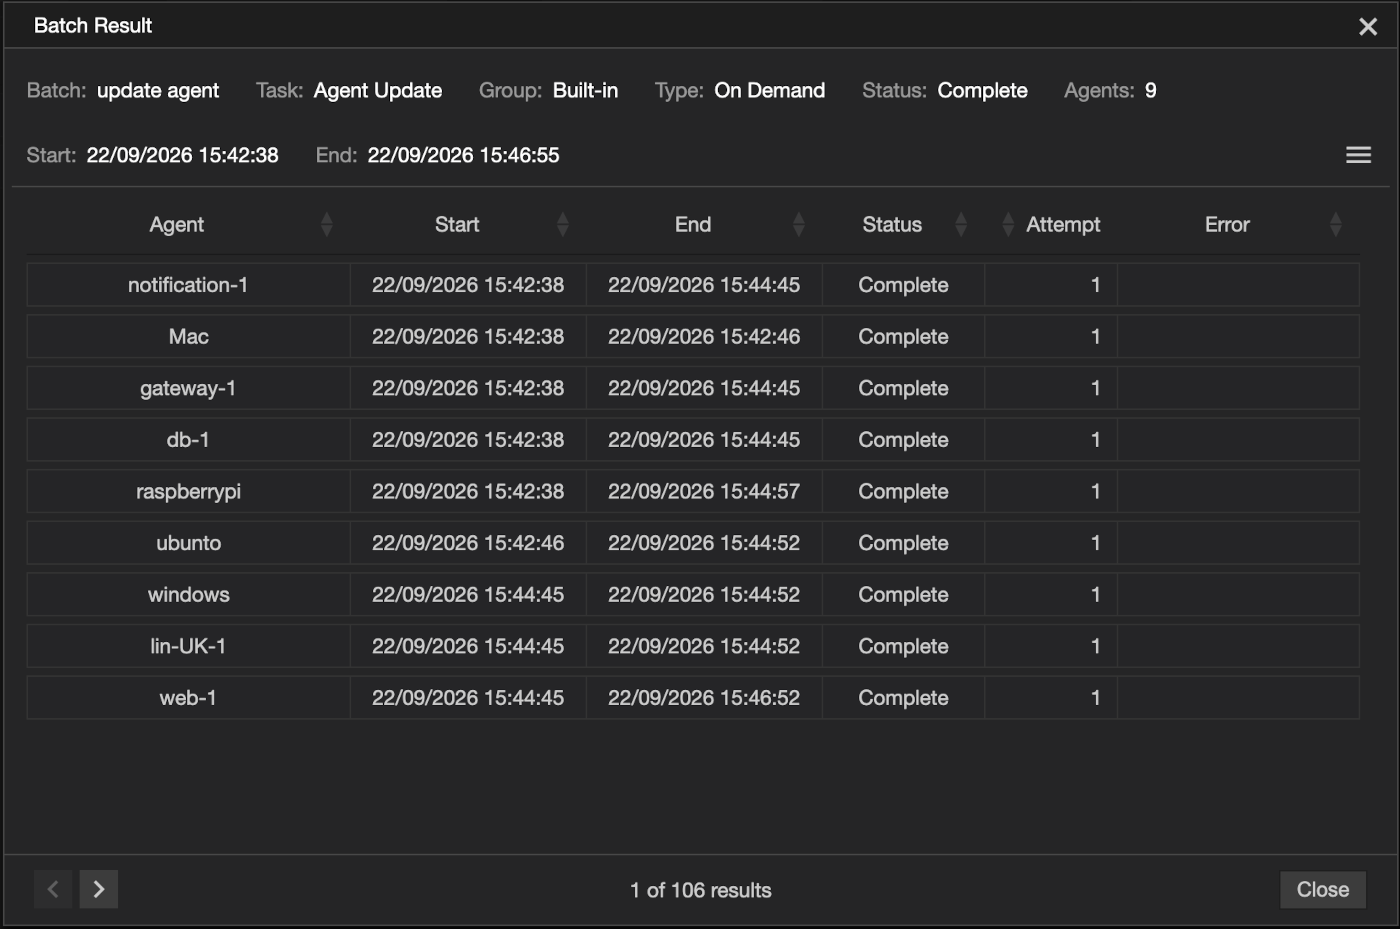Click the task value 'Agent Update'

(378, 91)
